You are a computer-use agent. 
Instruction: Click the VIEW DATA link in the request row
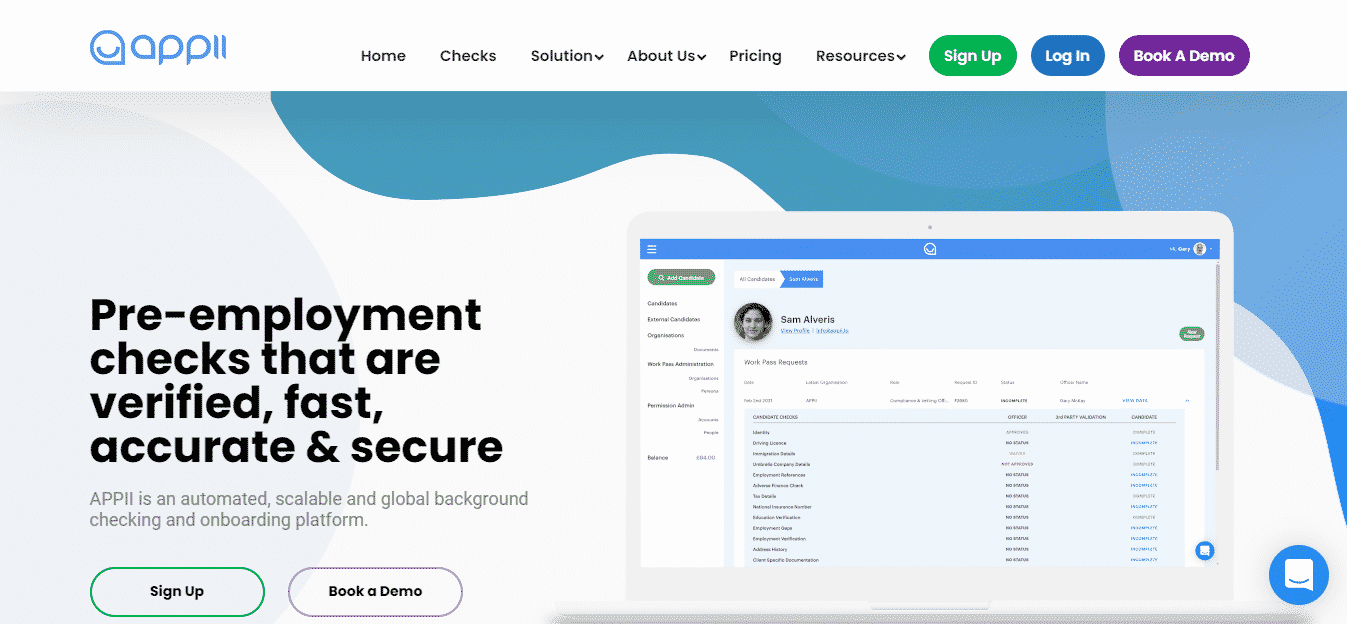pos(1134,400)
